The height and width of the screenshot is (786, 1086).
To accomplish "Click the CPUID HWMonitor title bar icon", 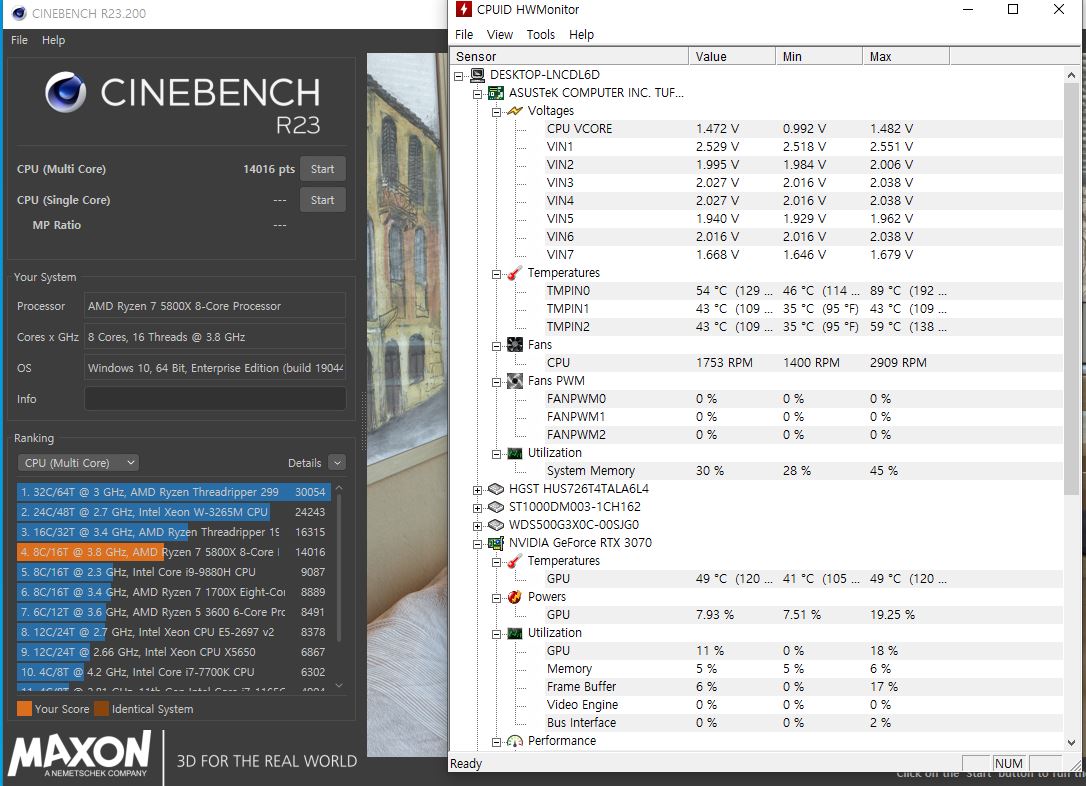I will click(x=463, y=10).
